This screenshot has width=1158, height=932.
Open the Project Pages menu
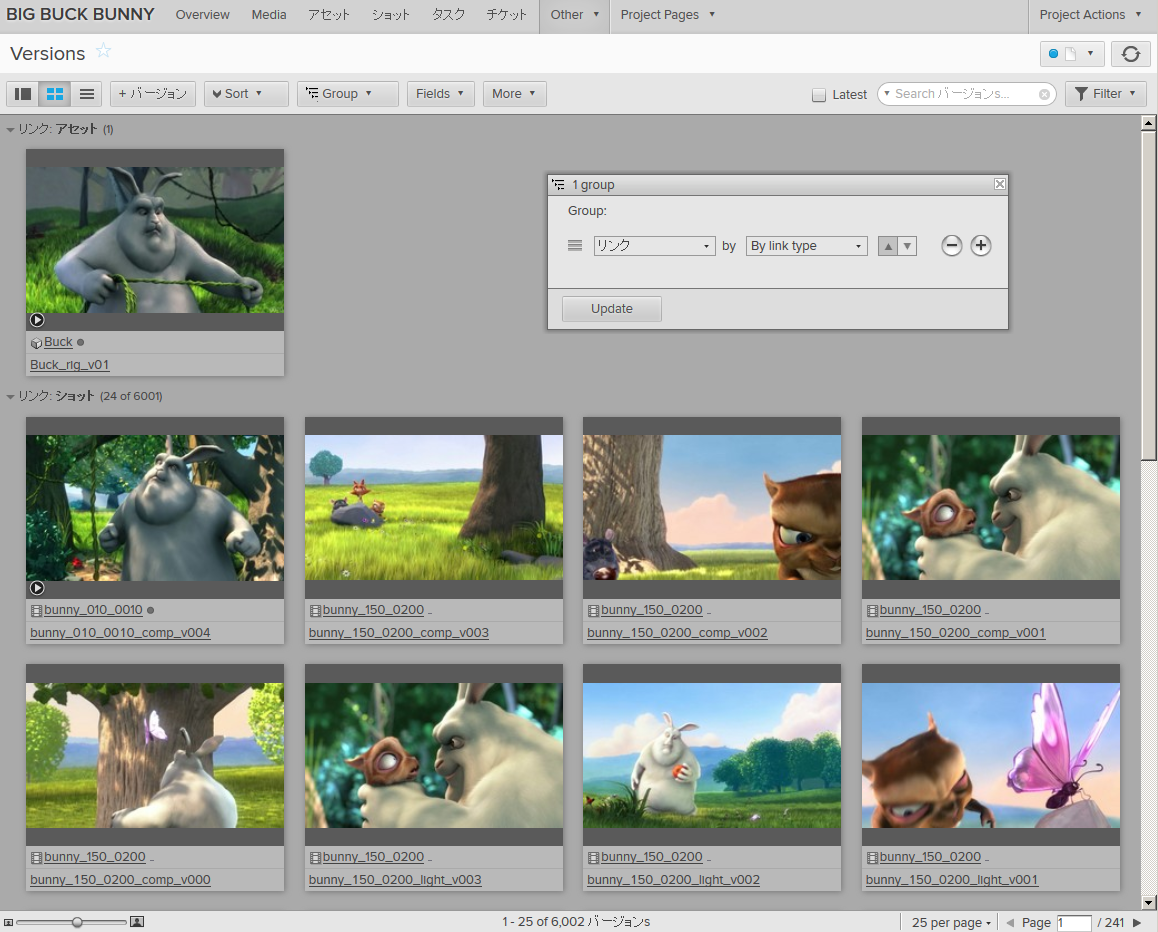click(668, 15)
